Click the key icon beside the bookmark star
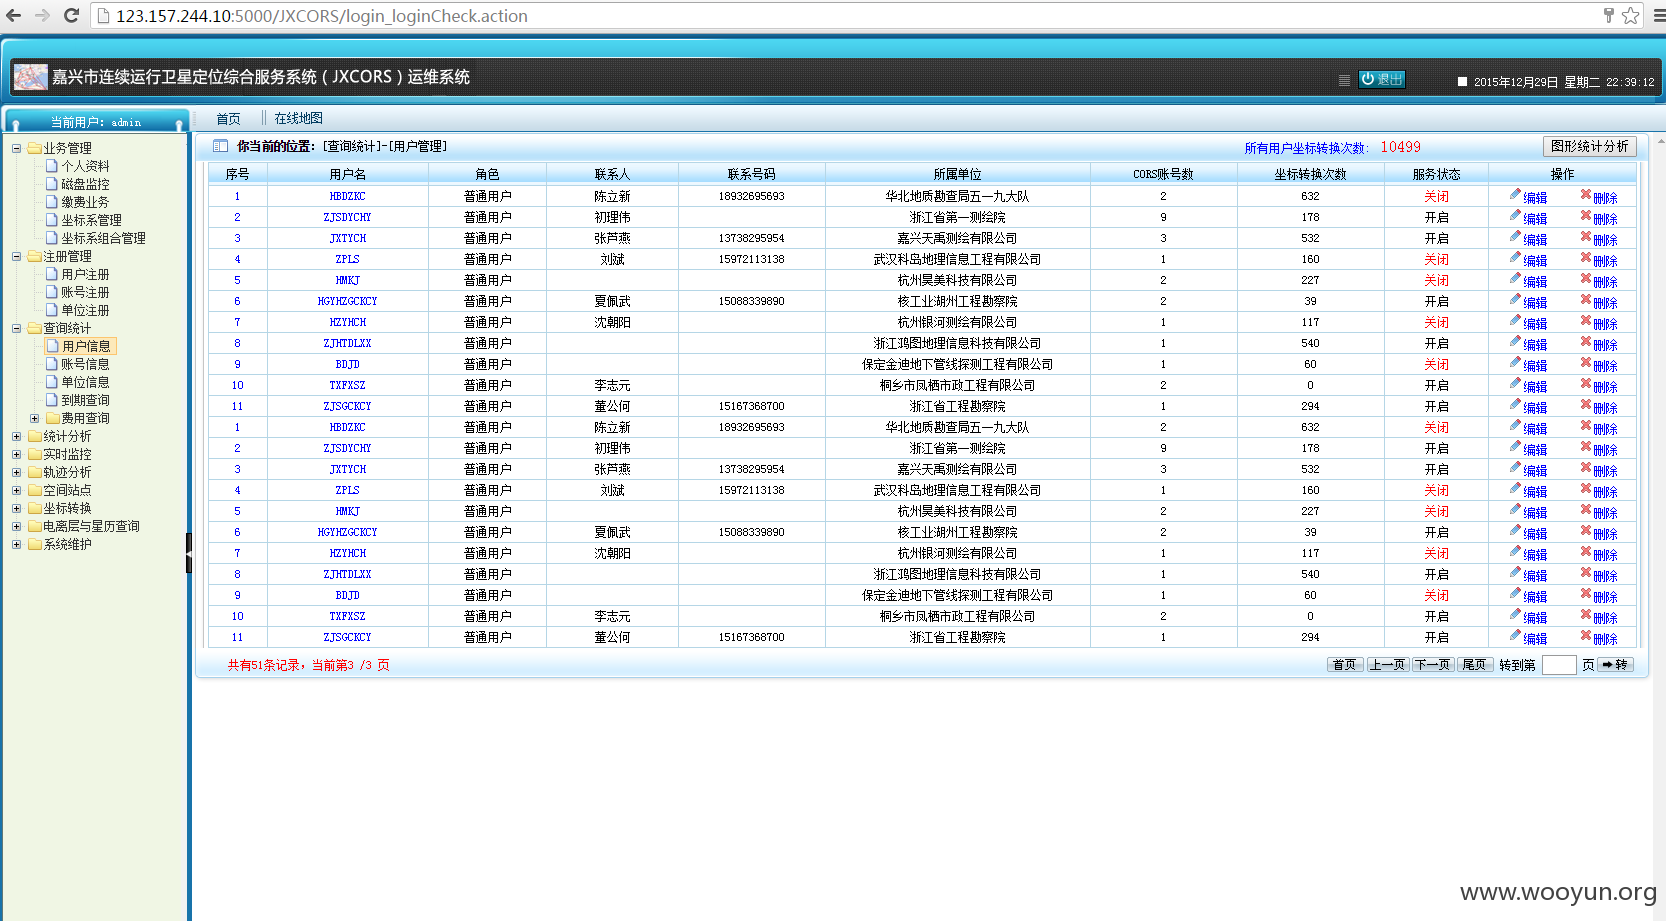 point(1609,15)
